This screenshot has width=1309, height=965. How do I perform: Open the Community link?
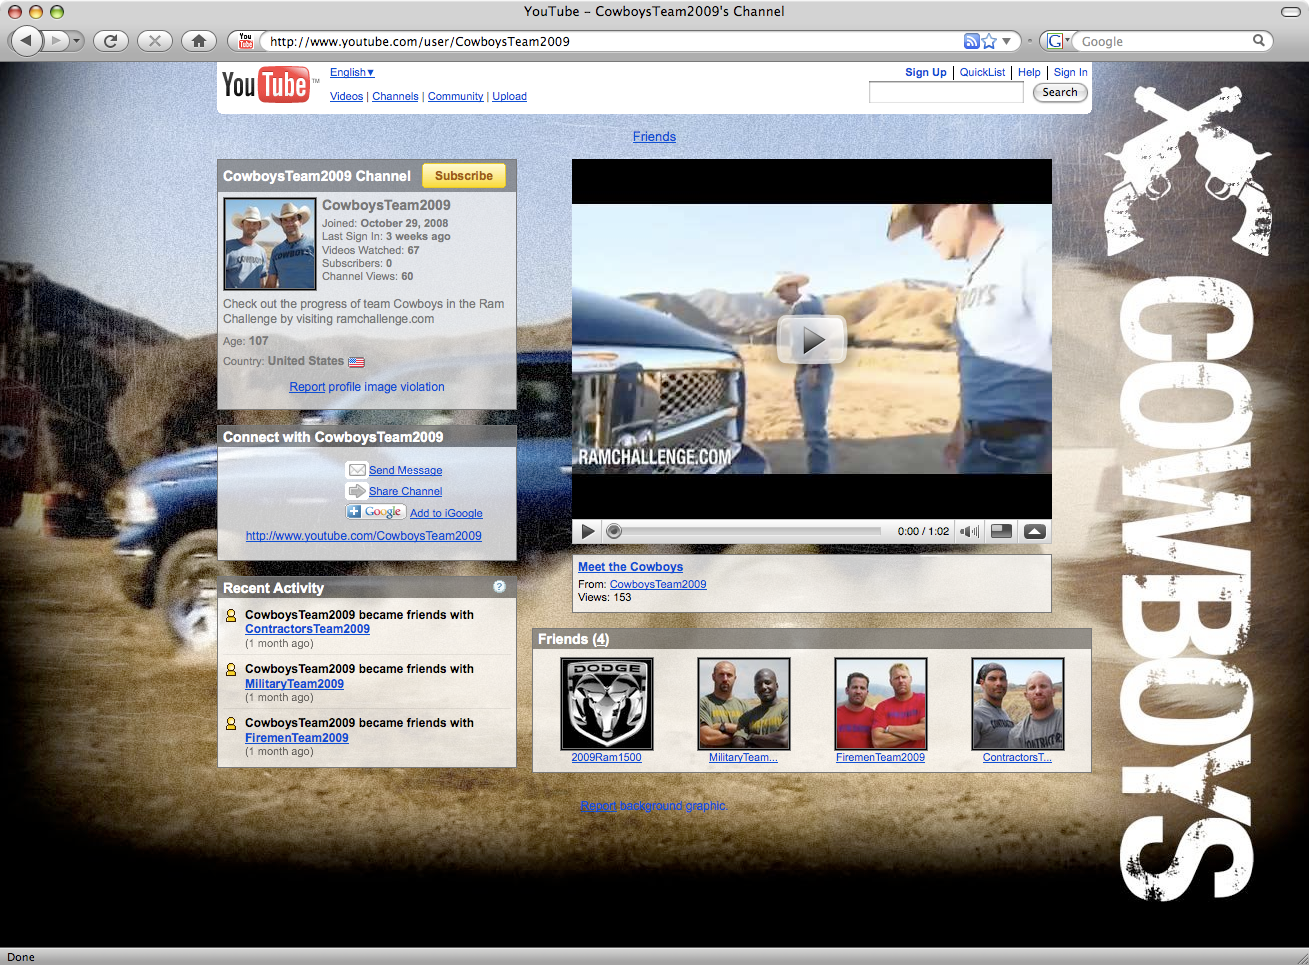coord(455,96)
